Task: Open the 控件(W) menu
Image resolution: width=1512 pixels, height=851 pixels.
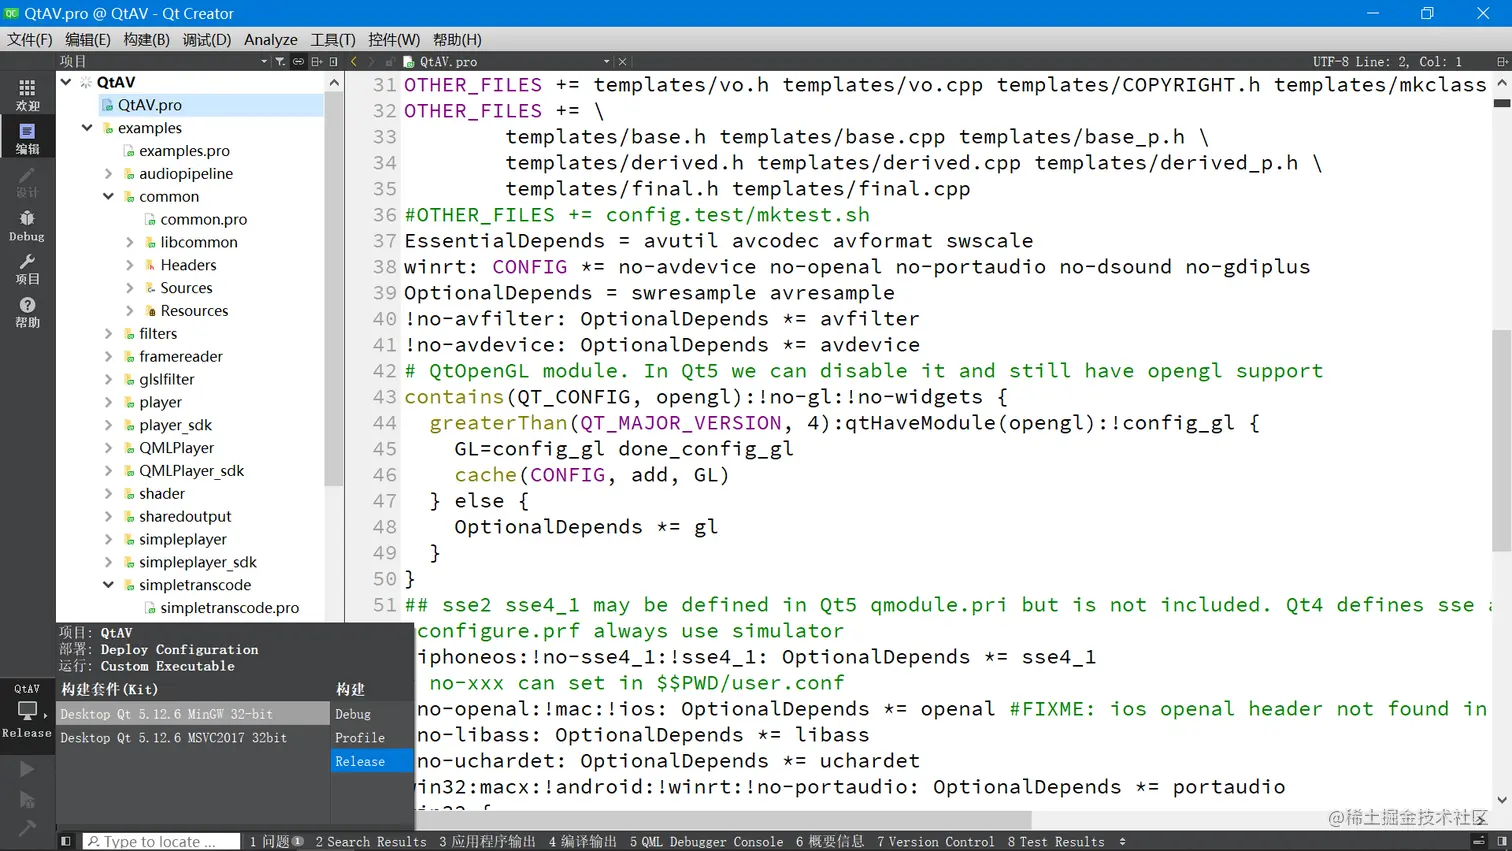Action: tap(394, 40)
